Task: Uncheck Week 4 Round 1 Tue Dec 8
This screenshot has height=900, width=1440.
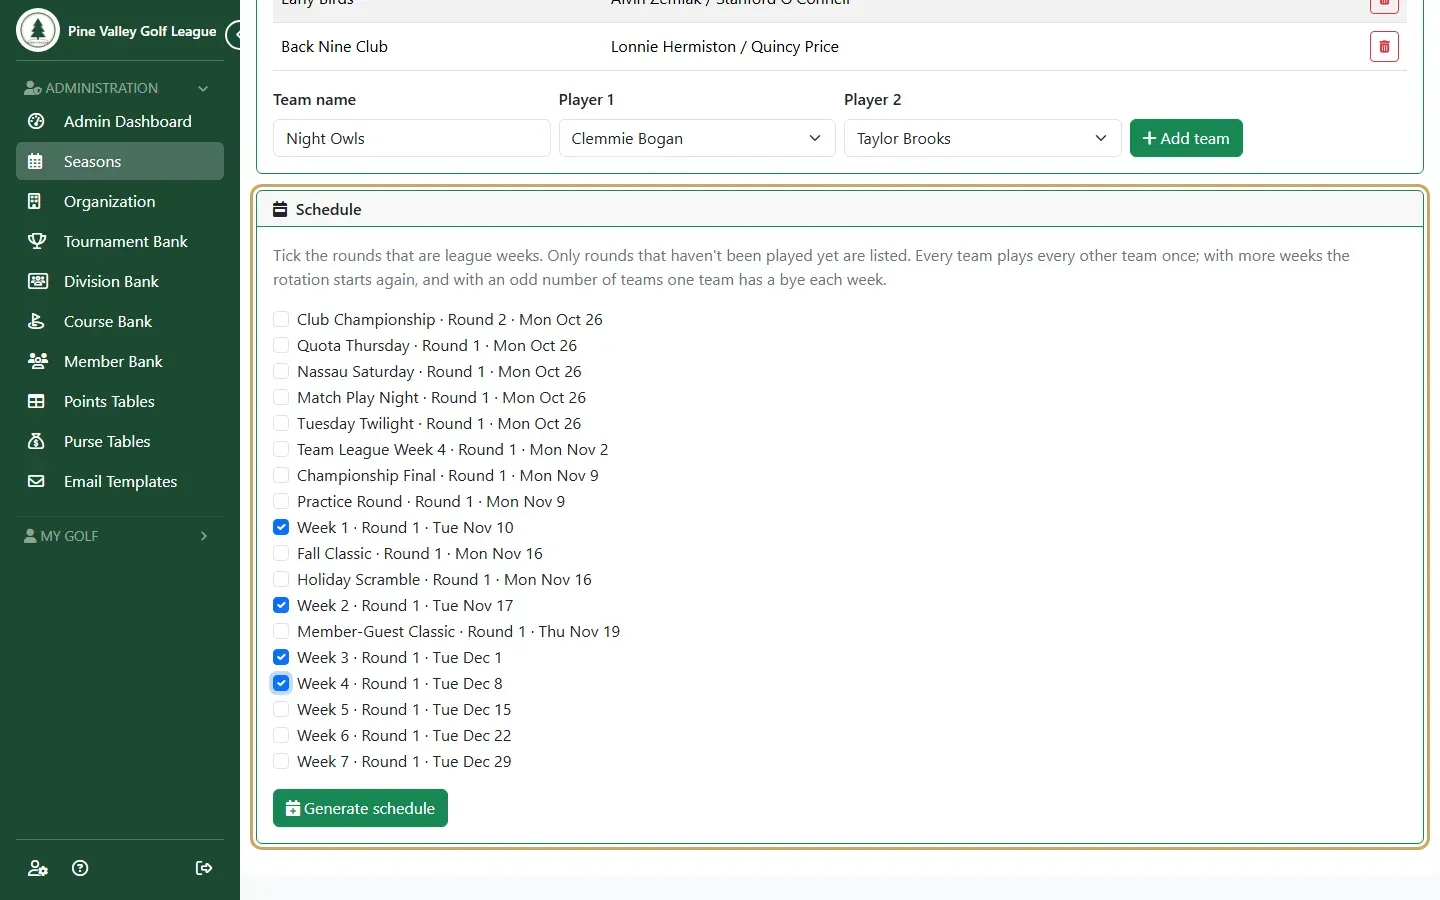Action: (281, 683)
